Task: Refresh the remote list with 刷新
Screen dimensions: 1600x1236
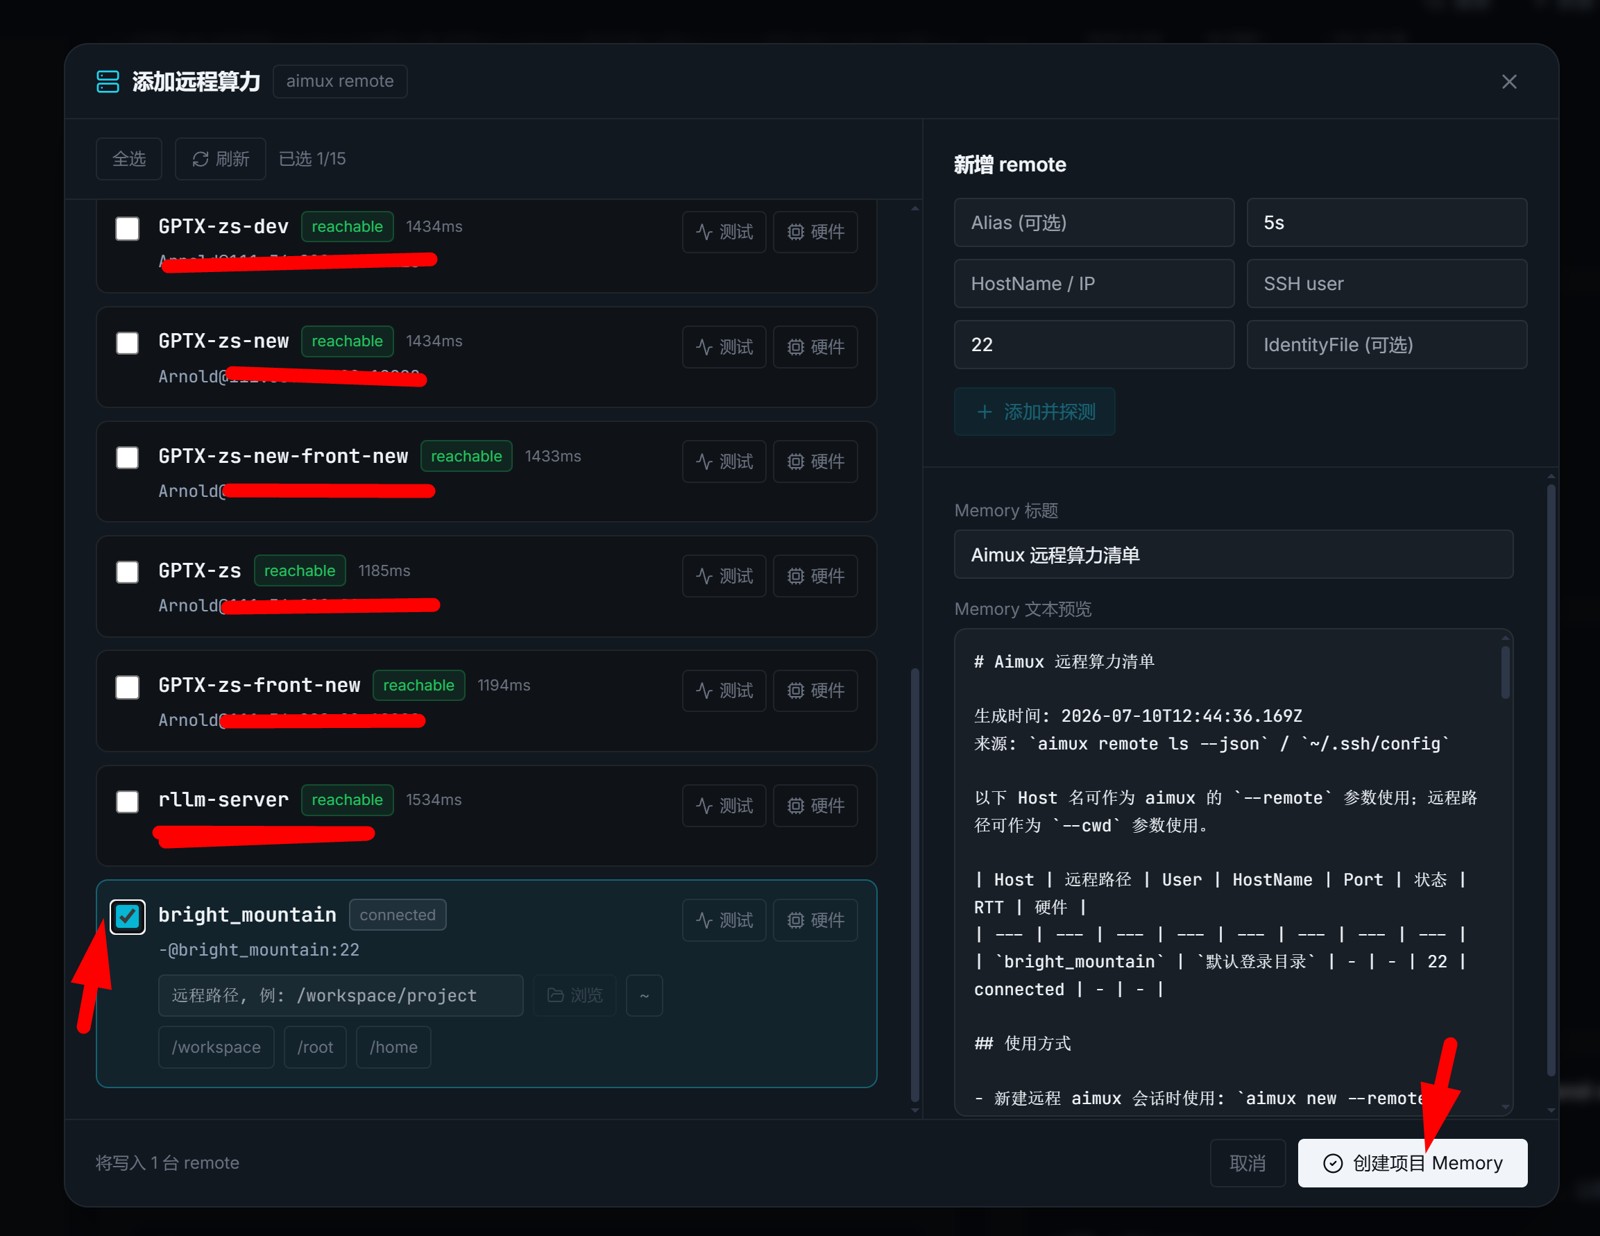Action: [220, 159]
